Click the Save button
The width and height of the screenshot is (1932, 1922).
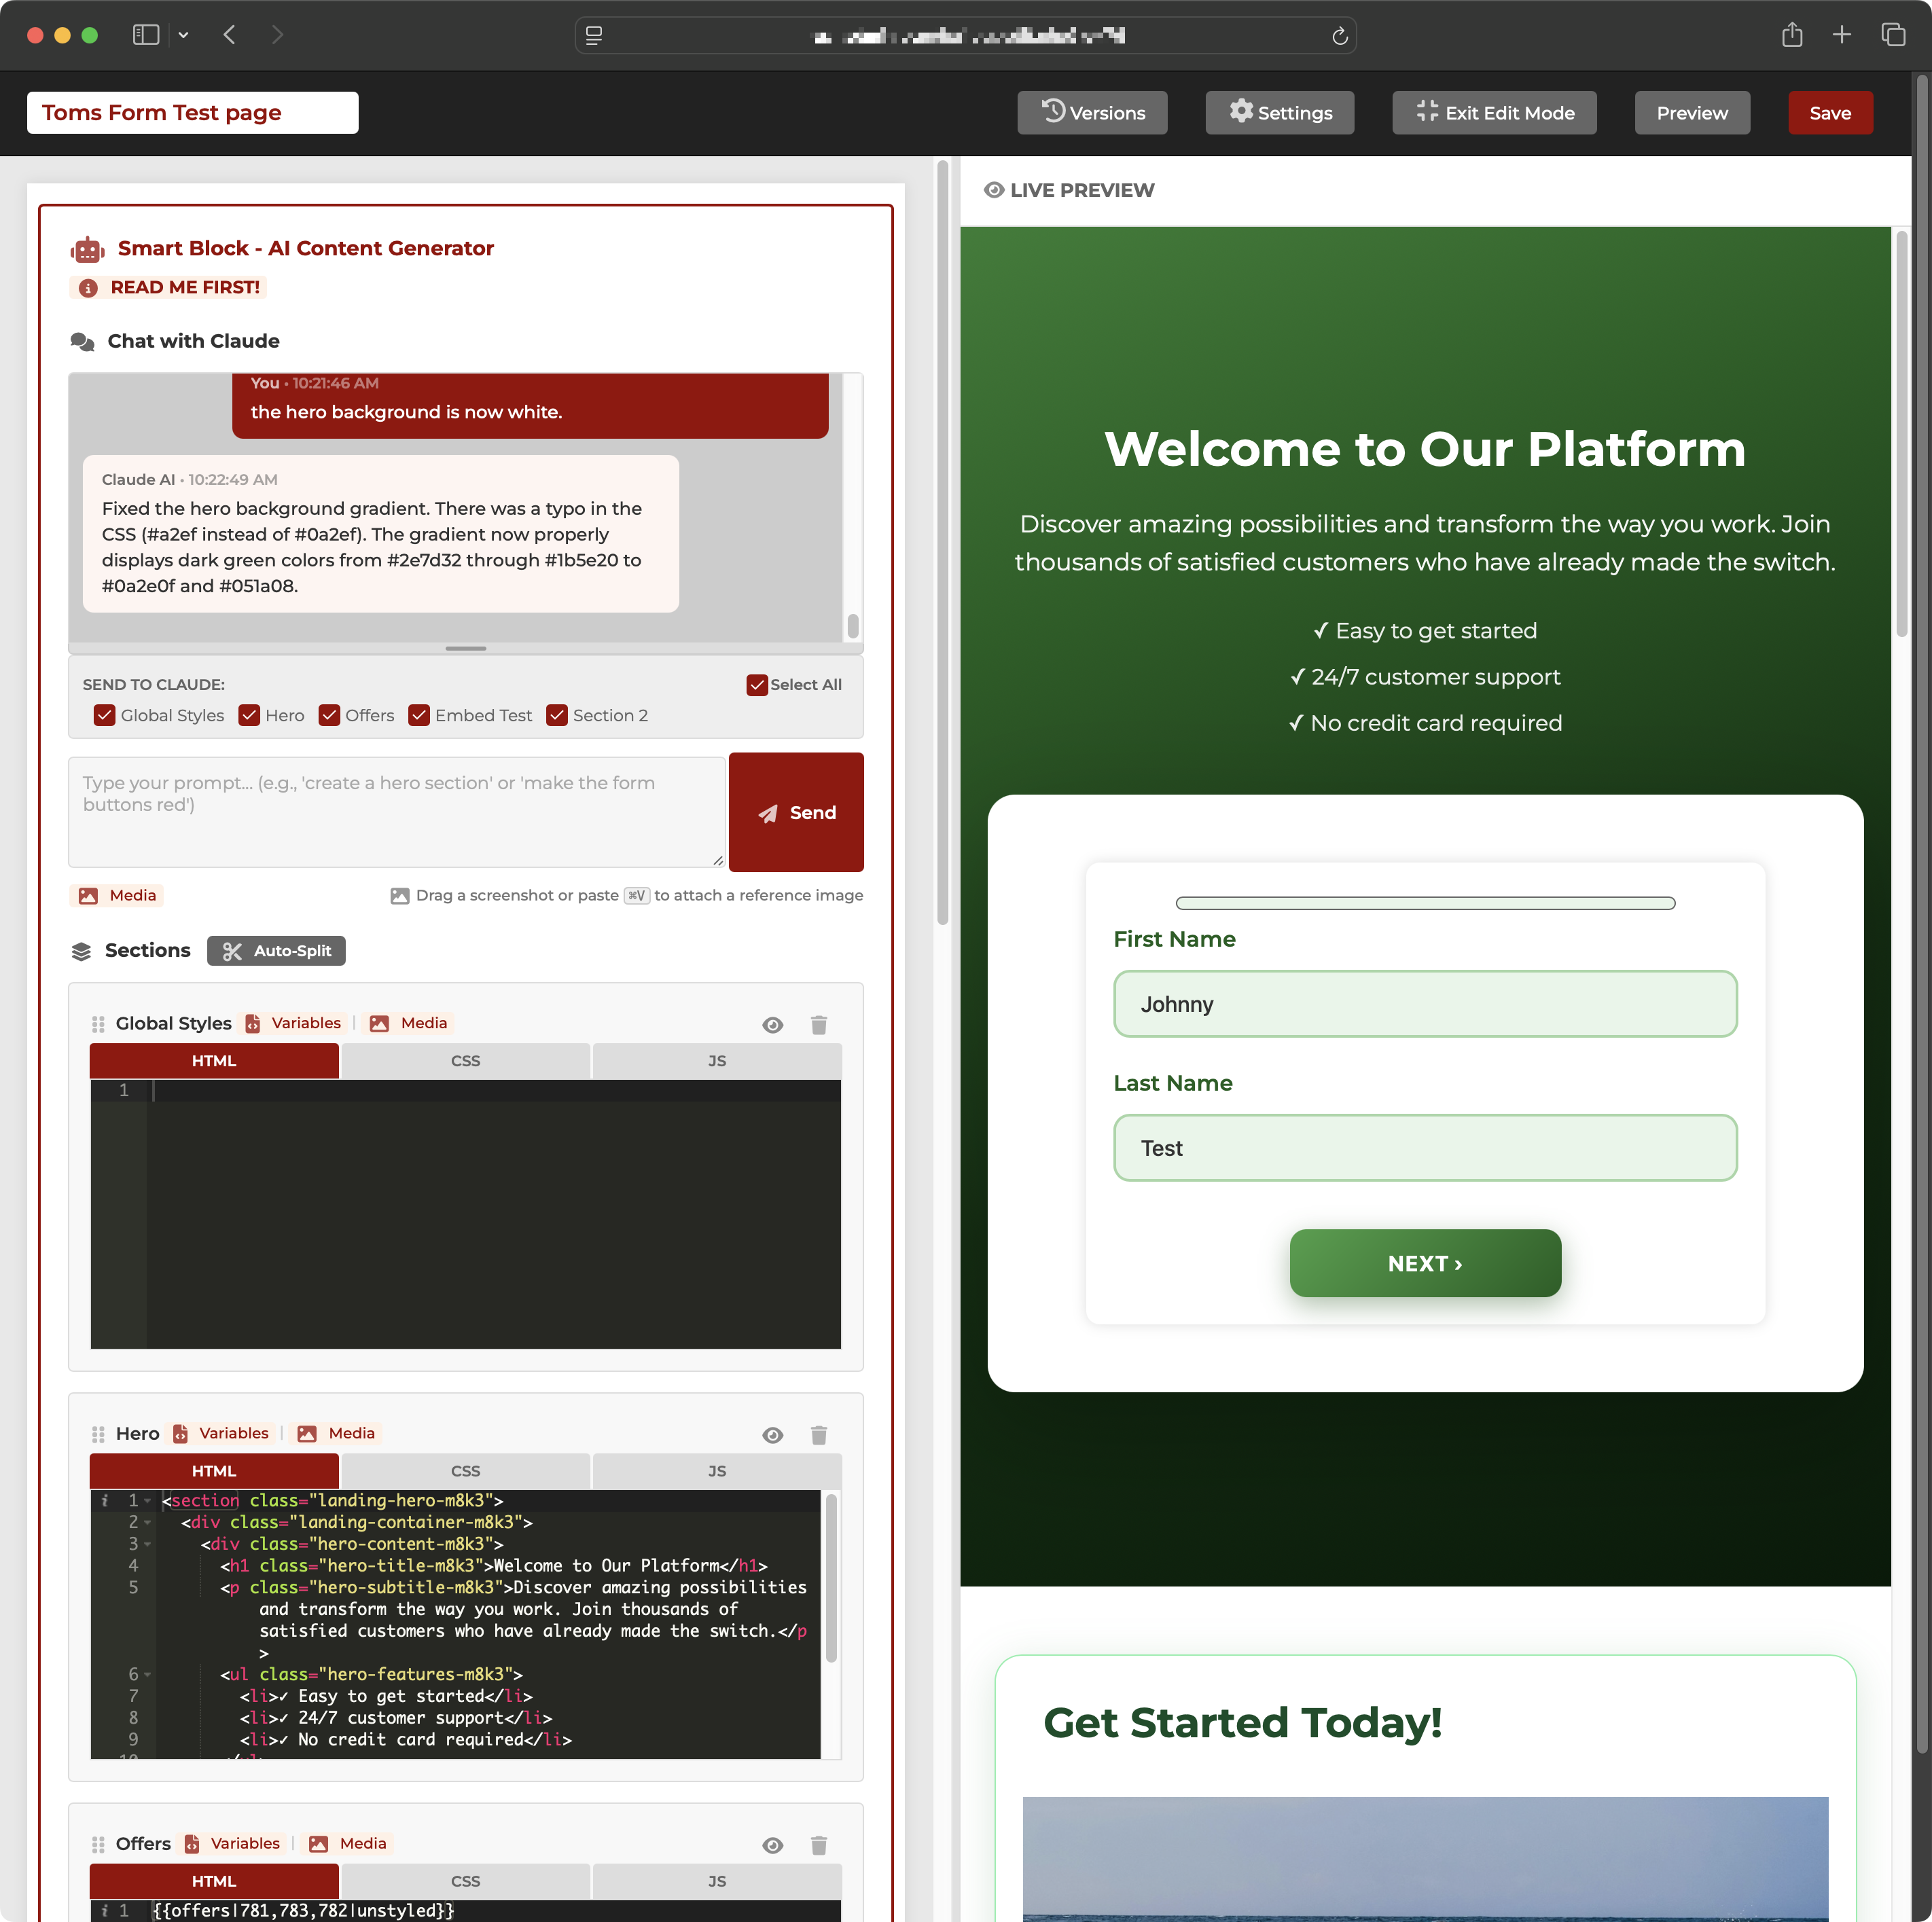point(1830,112)
